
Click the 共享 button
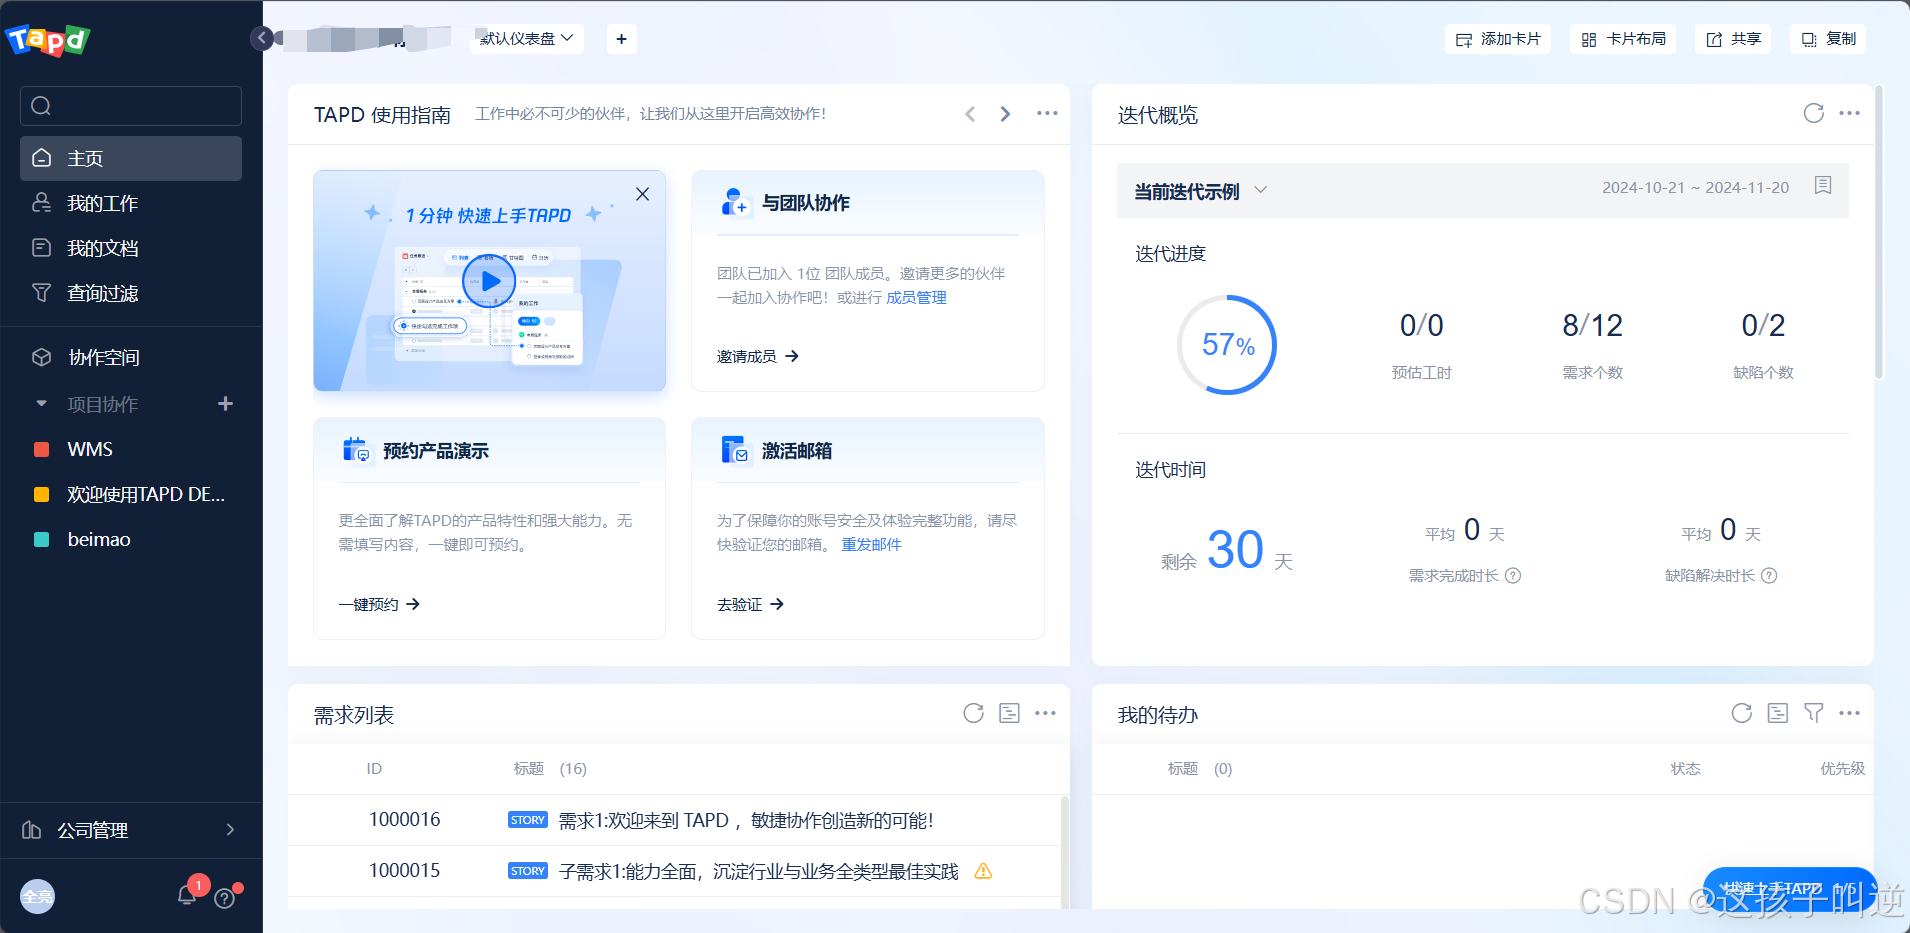(1733, 39)
